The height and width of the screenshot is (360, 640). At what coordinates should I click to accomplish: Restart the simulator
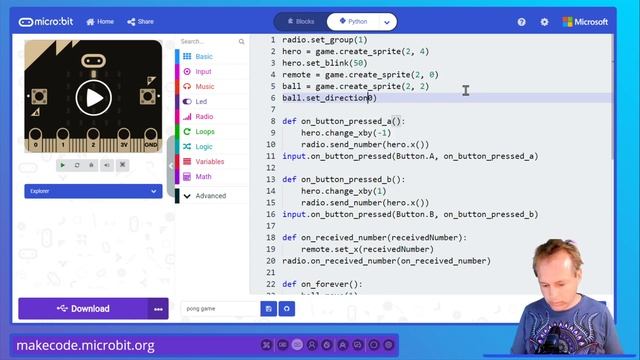click(77, 165)
